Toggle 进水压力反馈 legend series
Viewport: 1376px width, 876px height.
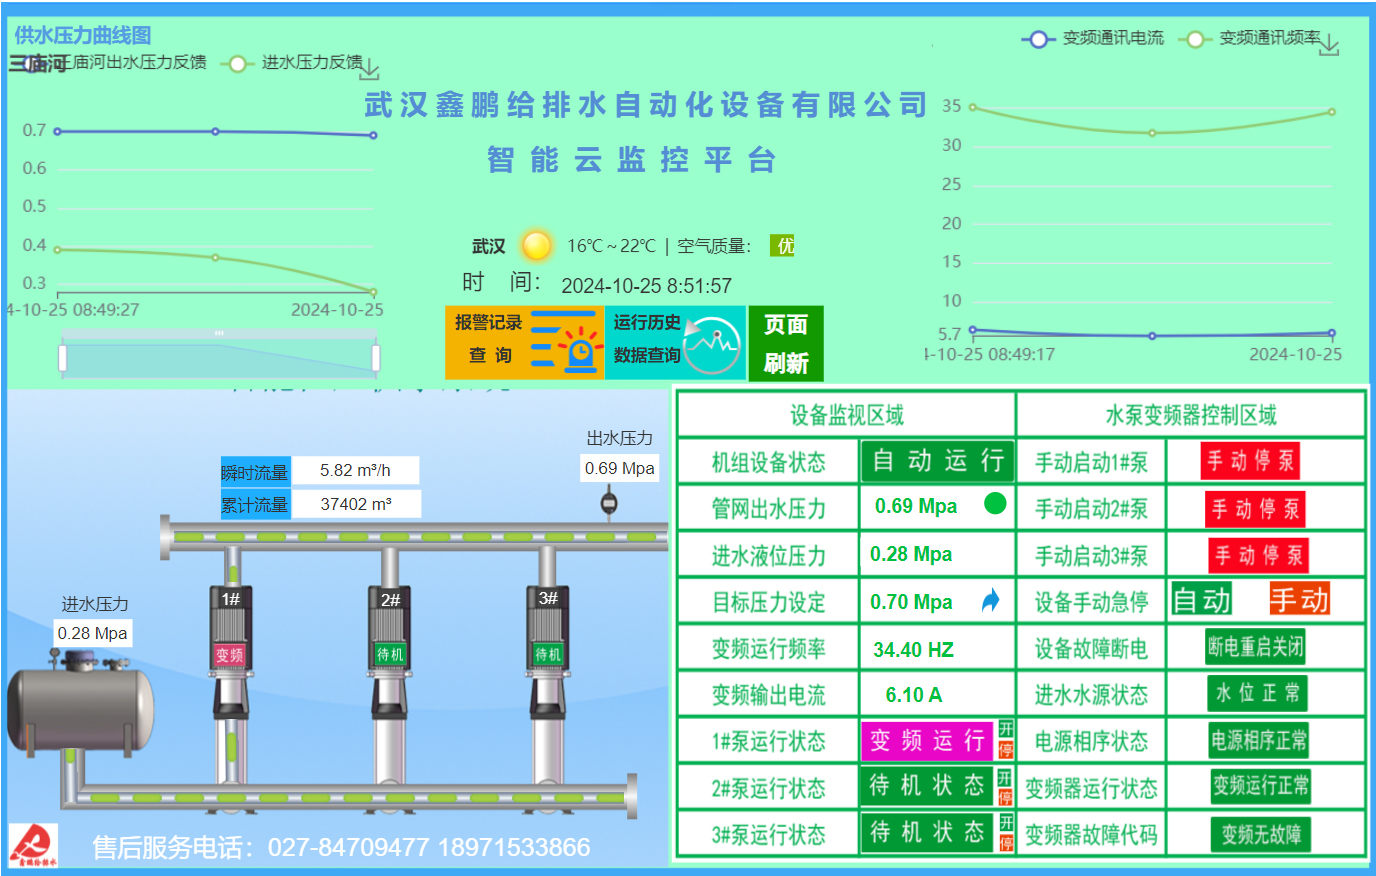(x=293, y=63)
